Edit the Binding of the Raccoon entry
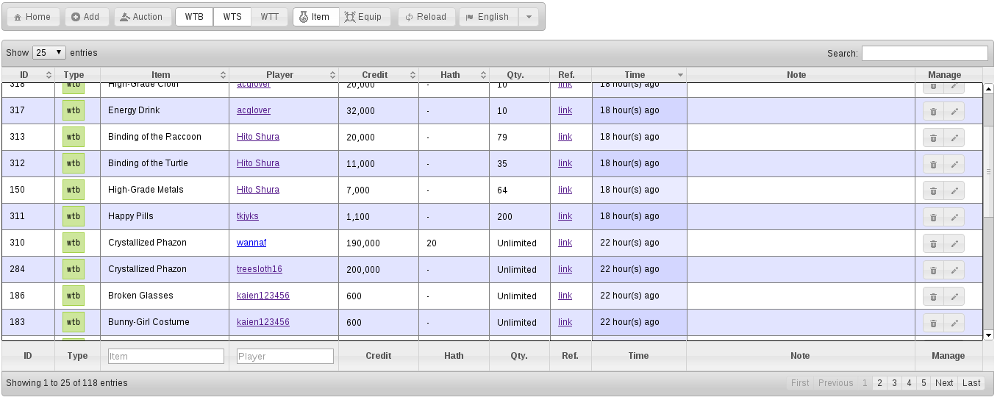The image size is (1000, 400). (954, 138)
